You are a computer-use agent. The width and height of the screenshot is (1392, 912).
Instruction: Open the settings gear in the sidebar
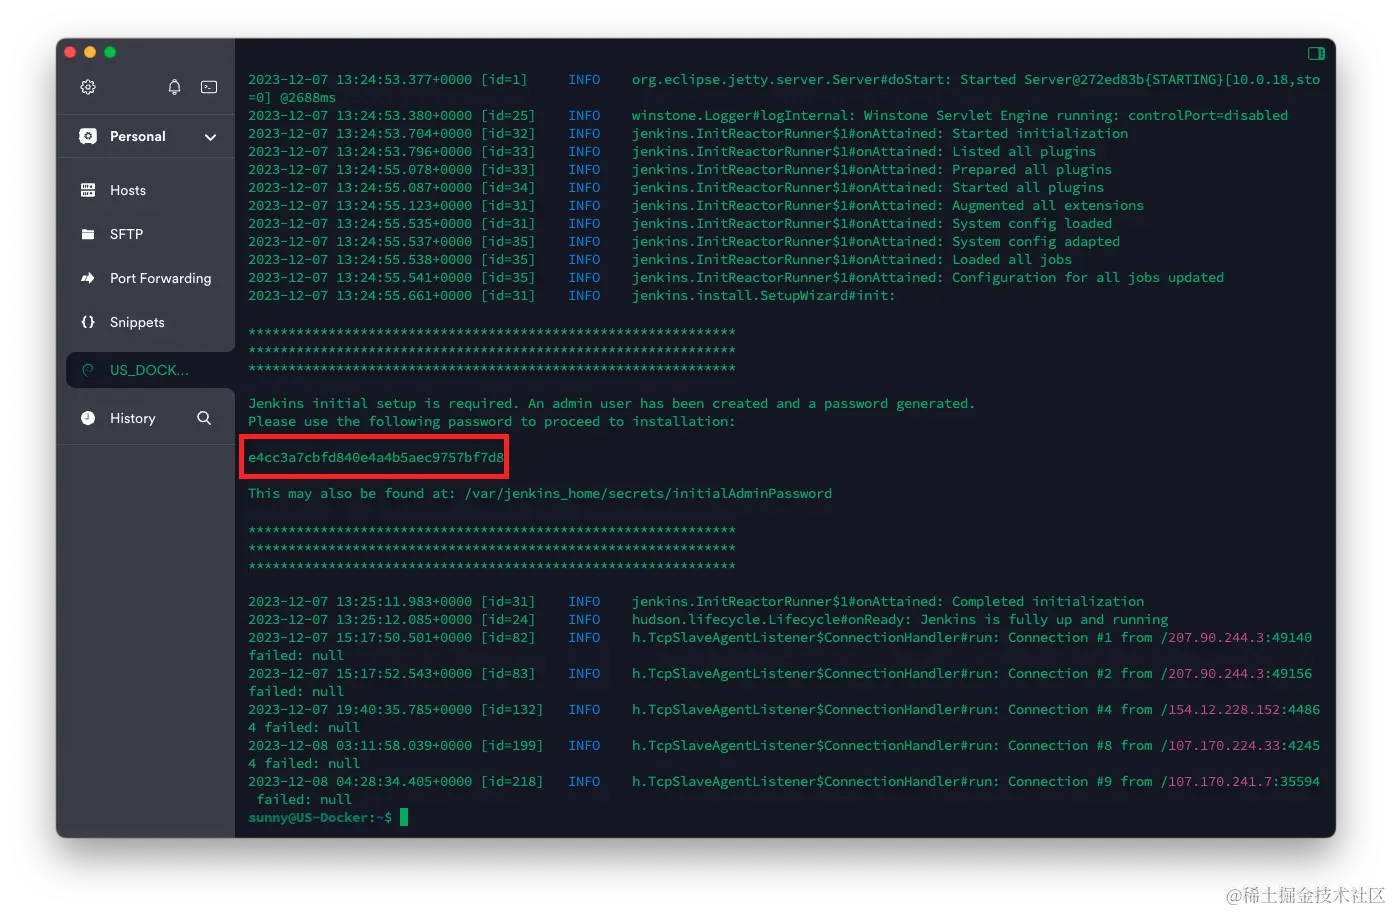[x=88, y=87]
